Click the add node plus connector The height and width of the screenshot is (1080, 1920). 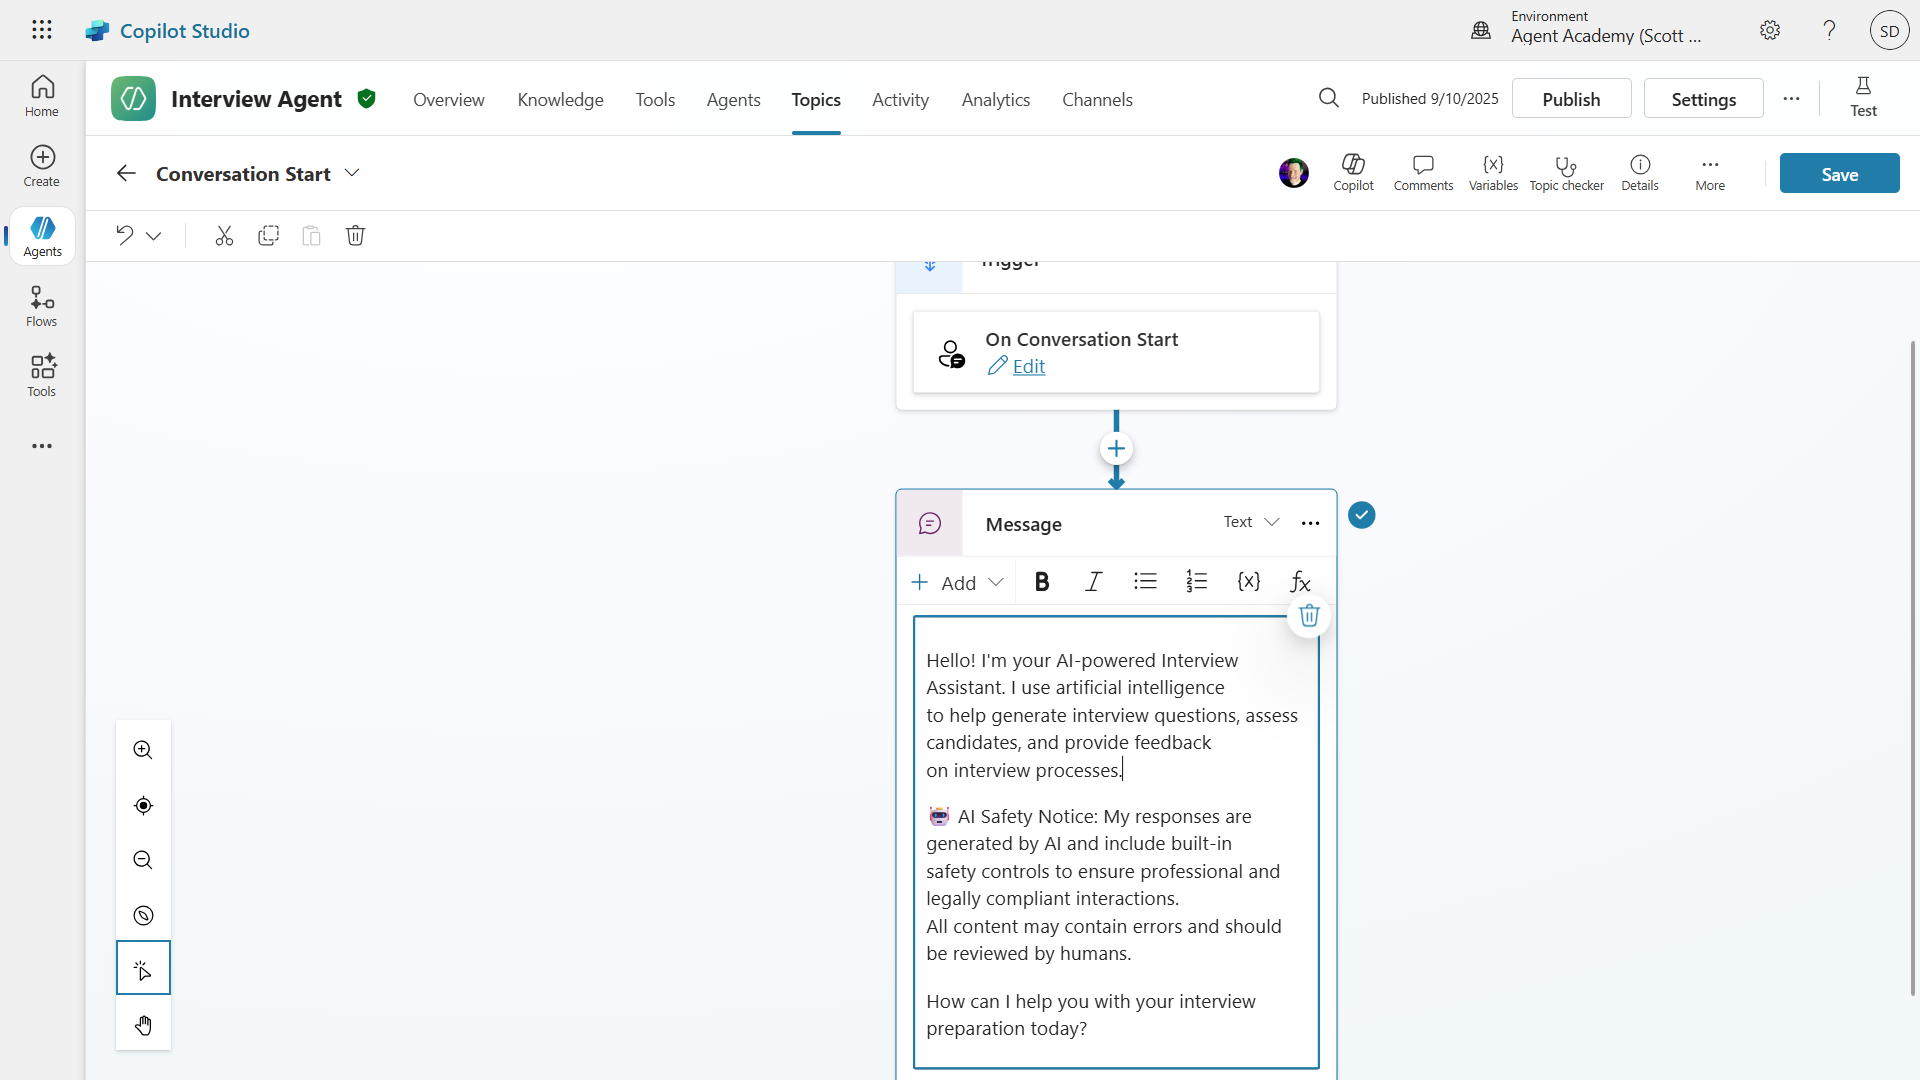tap(1116, 449)
